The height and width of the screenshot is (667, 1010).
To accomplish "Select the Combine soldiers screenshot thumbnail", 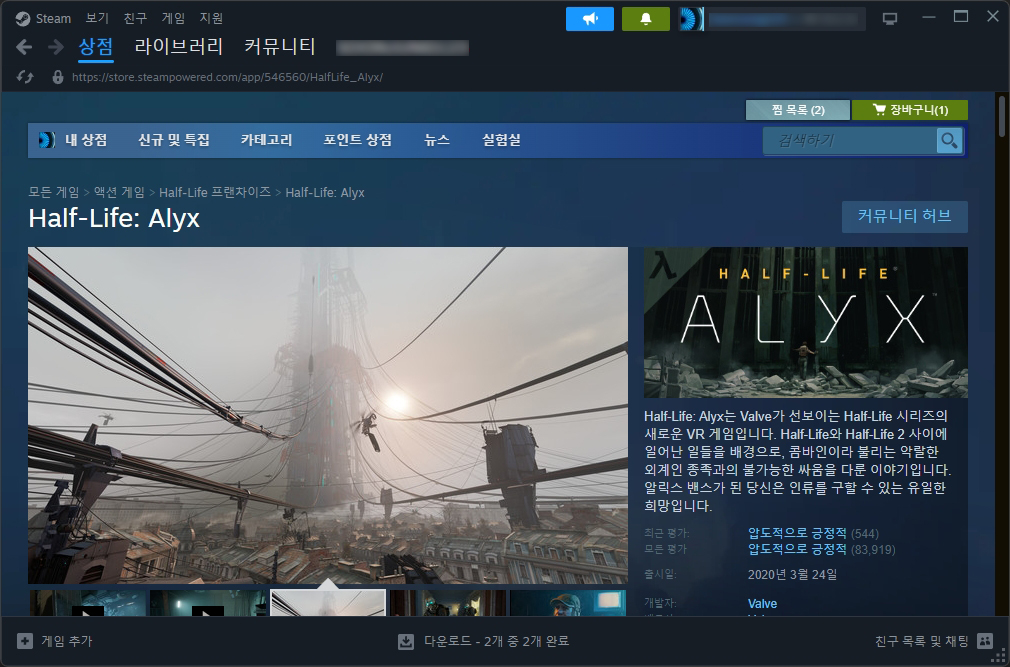I will pyautogui.click(x=448, y=603).
